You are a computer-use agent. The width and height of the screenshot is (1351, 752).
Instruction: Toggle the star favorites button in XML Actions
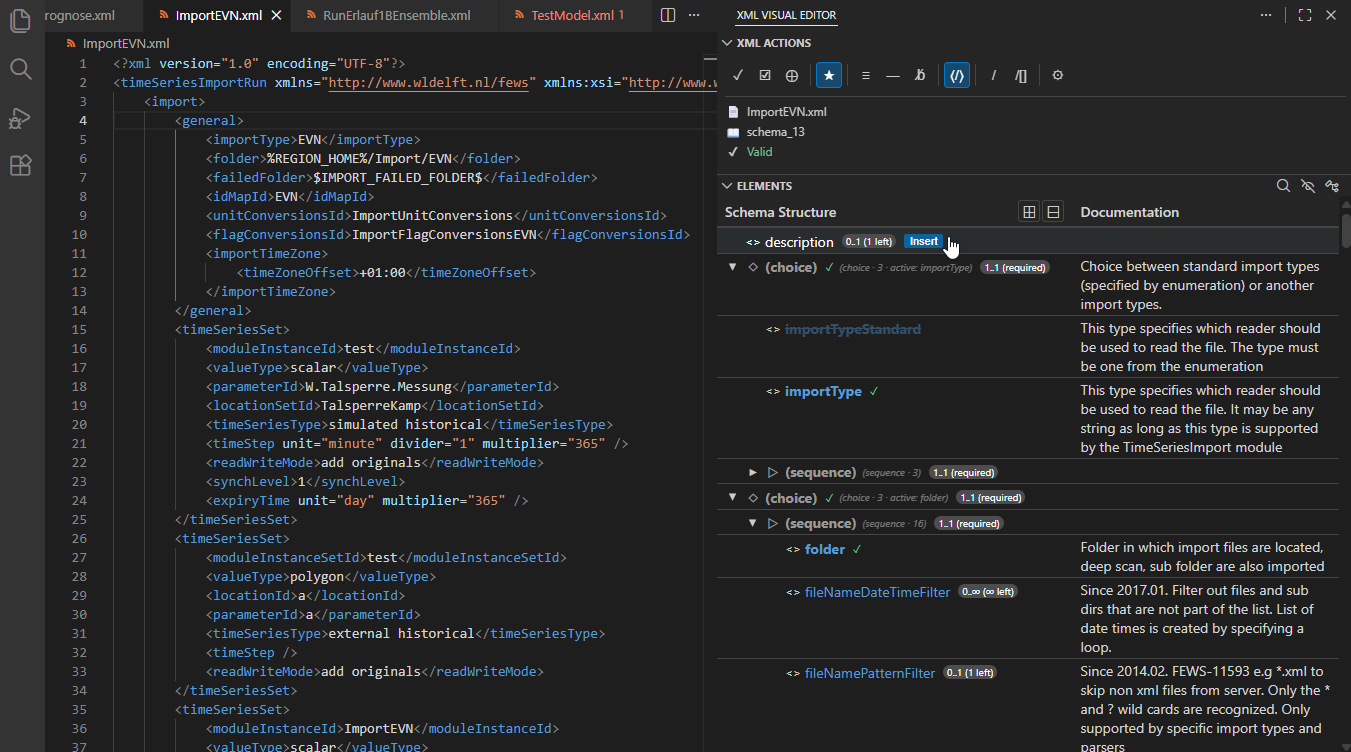(828, 75)
